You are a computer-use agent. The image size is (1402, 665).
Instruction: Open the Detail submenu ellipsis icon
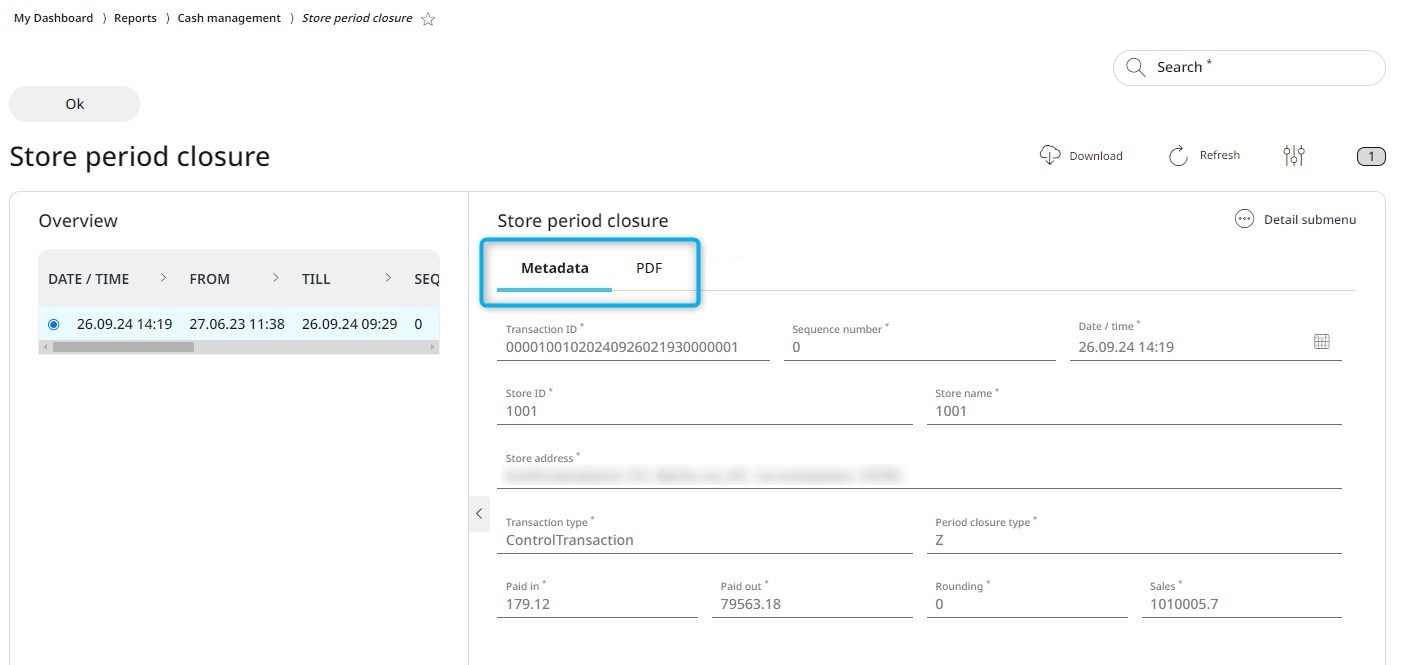tap(1244, 219)
